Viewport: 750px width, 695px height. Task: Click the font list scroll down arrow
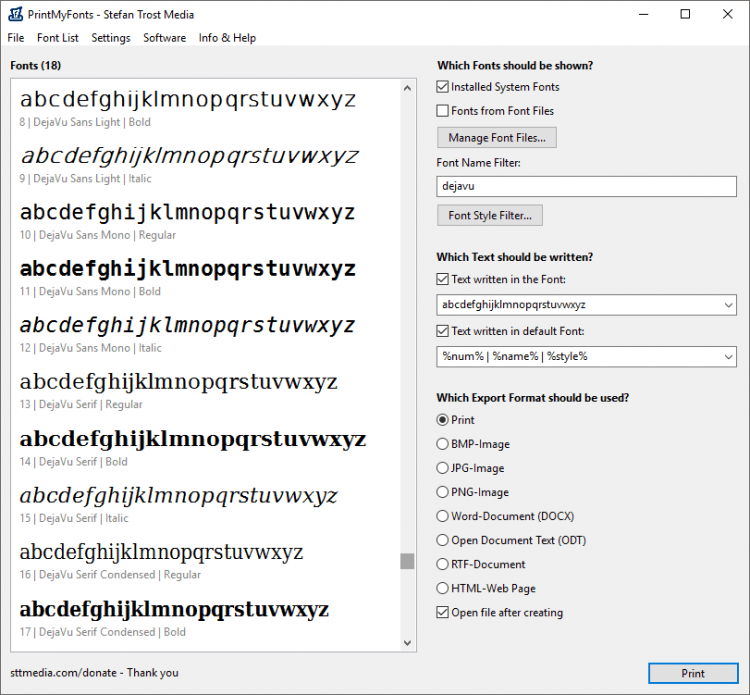click(x=407, y=643)
